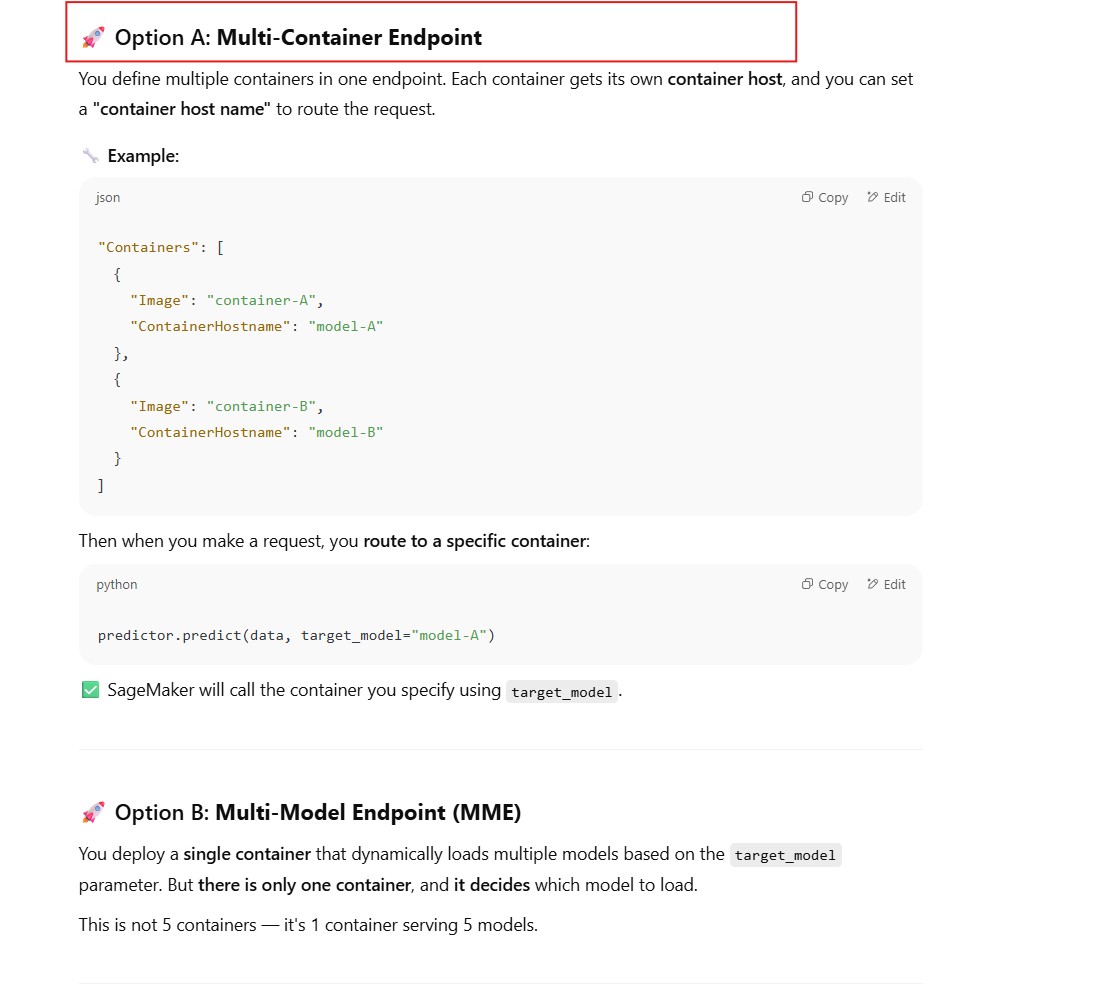This screenshot has height=995, width=1095.
Task: Click the json language label
Action: 108,198
